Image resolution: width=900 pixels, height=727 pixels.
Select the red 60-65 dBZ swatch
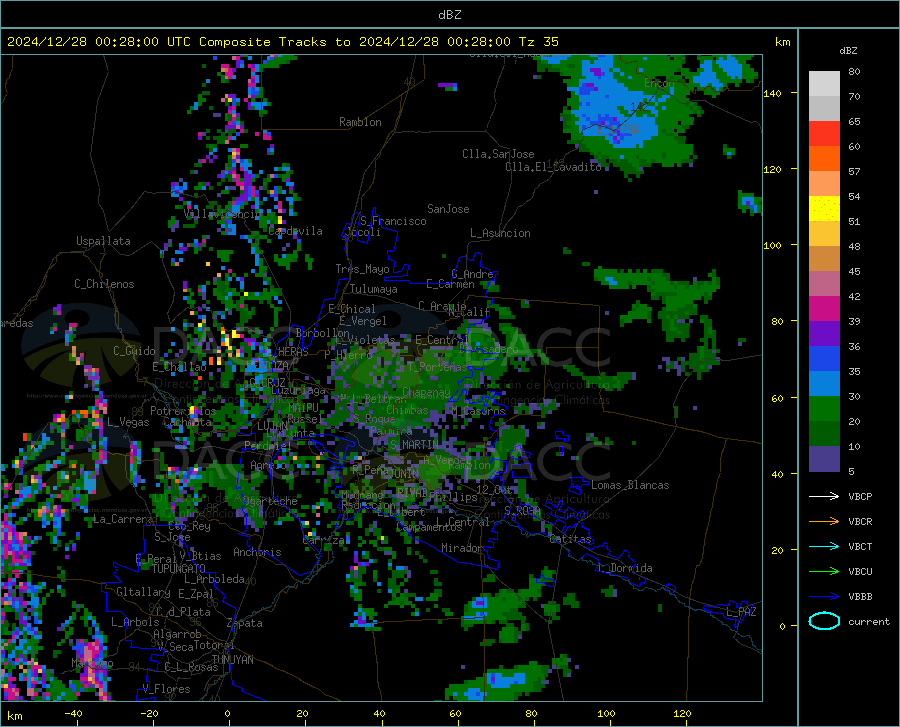(824, 134)
